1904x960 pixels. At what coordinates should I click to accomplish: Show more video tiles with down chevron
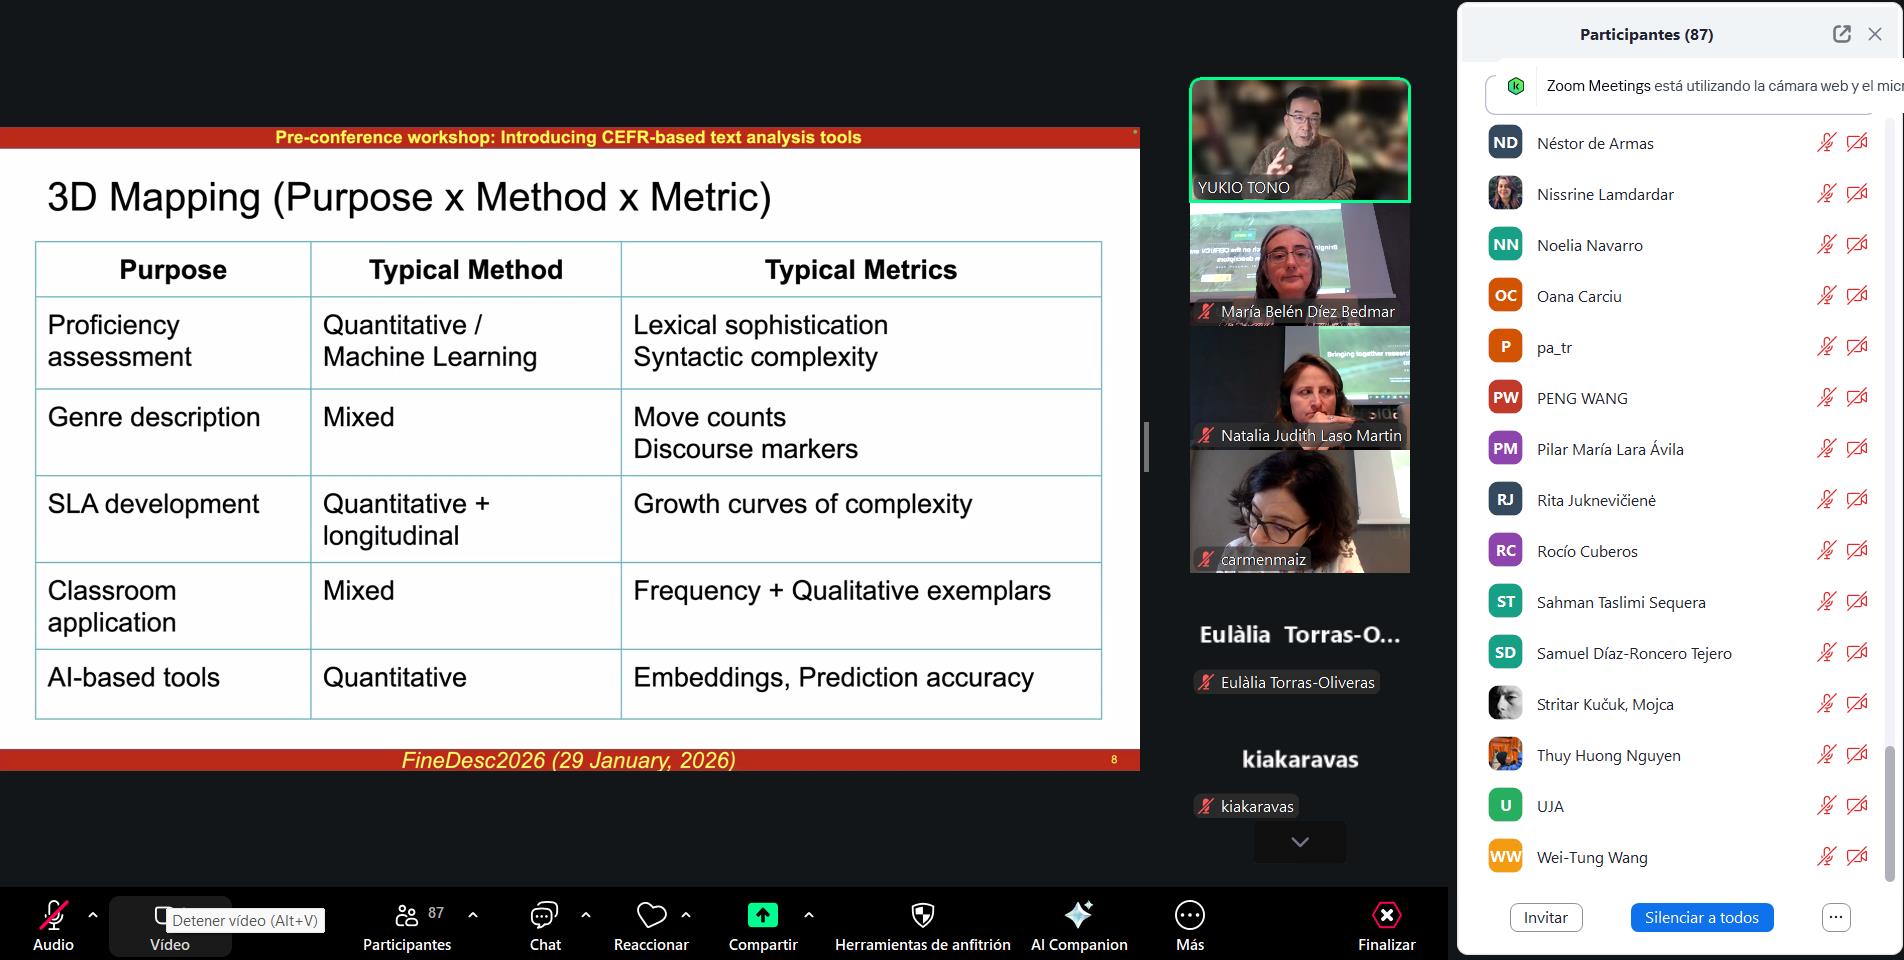(x=1299, y=842)
